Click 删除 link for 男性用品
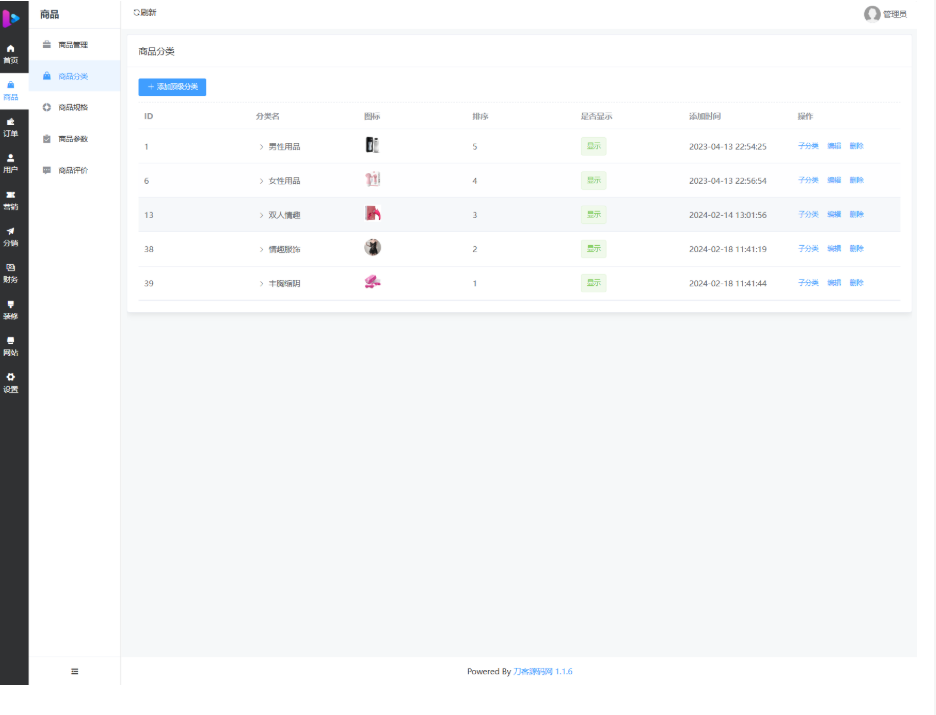 pyautogui.click(x=857, y=146)
